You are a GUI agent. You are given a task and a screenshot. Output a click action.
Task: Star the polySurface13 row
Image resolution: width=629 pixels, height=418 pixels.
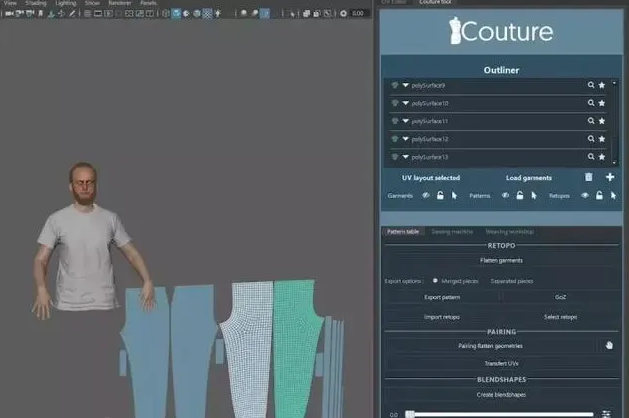point(602,156)
